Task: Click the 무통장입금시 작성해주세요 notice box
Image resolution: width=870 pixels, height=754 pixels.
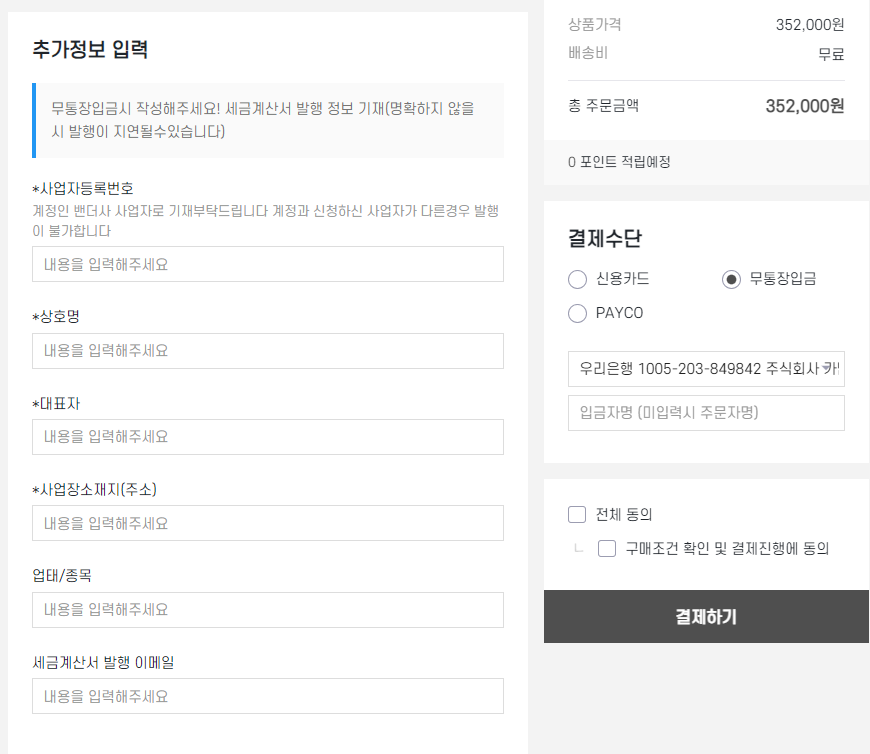Action: (267, 120)
